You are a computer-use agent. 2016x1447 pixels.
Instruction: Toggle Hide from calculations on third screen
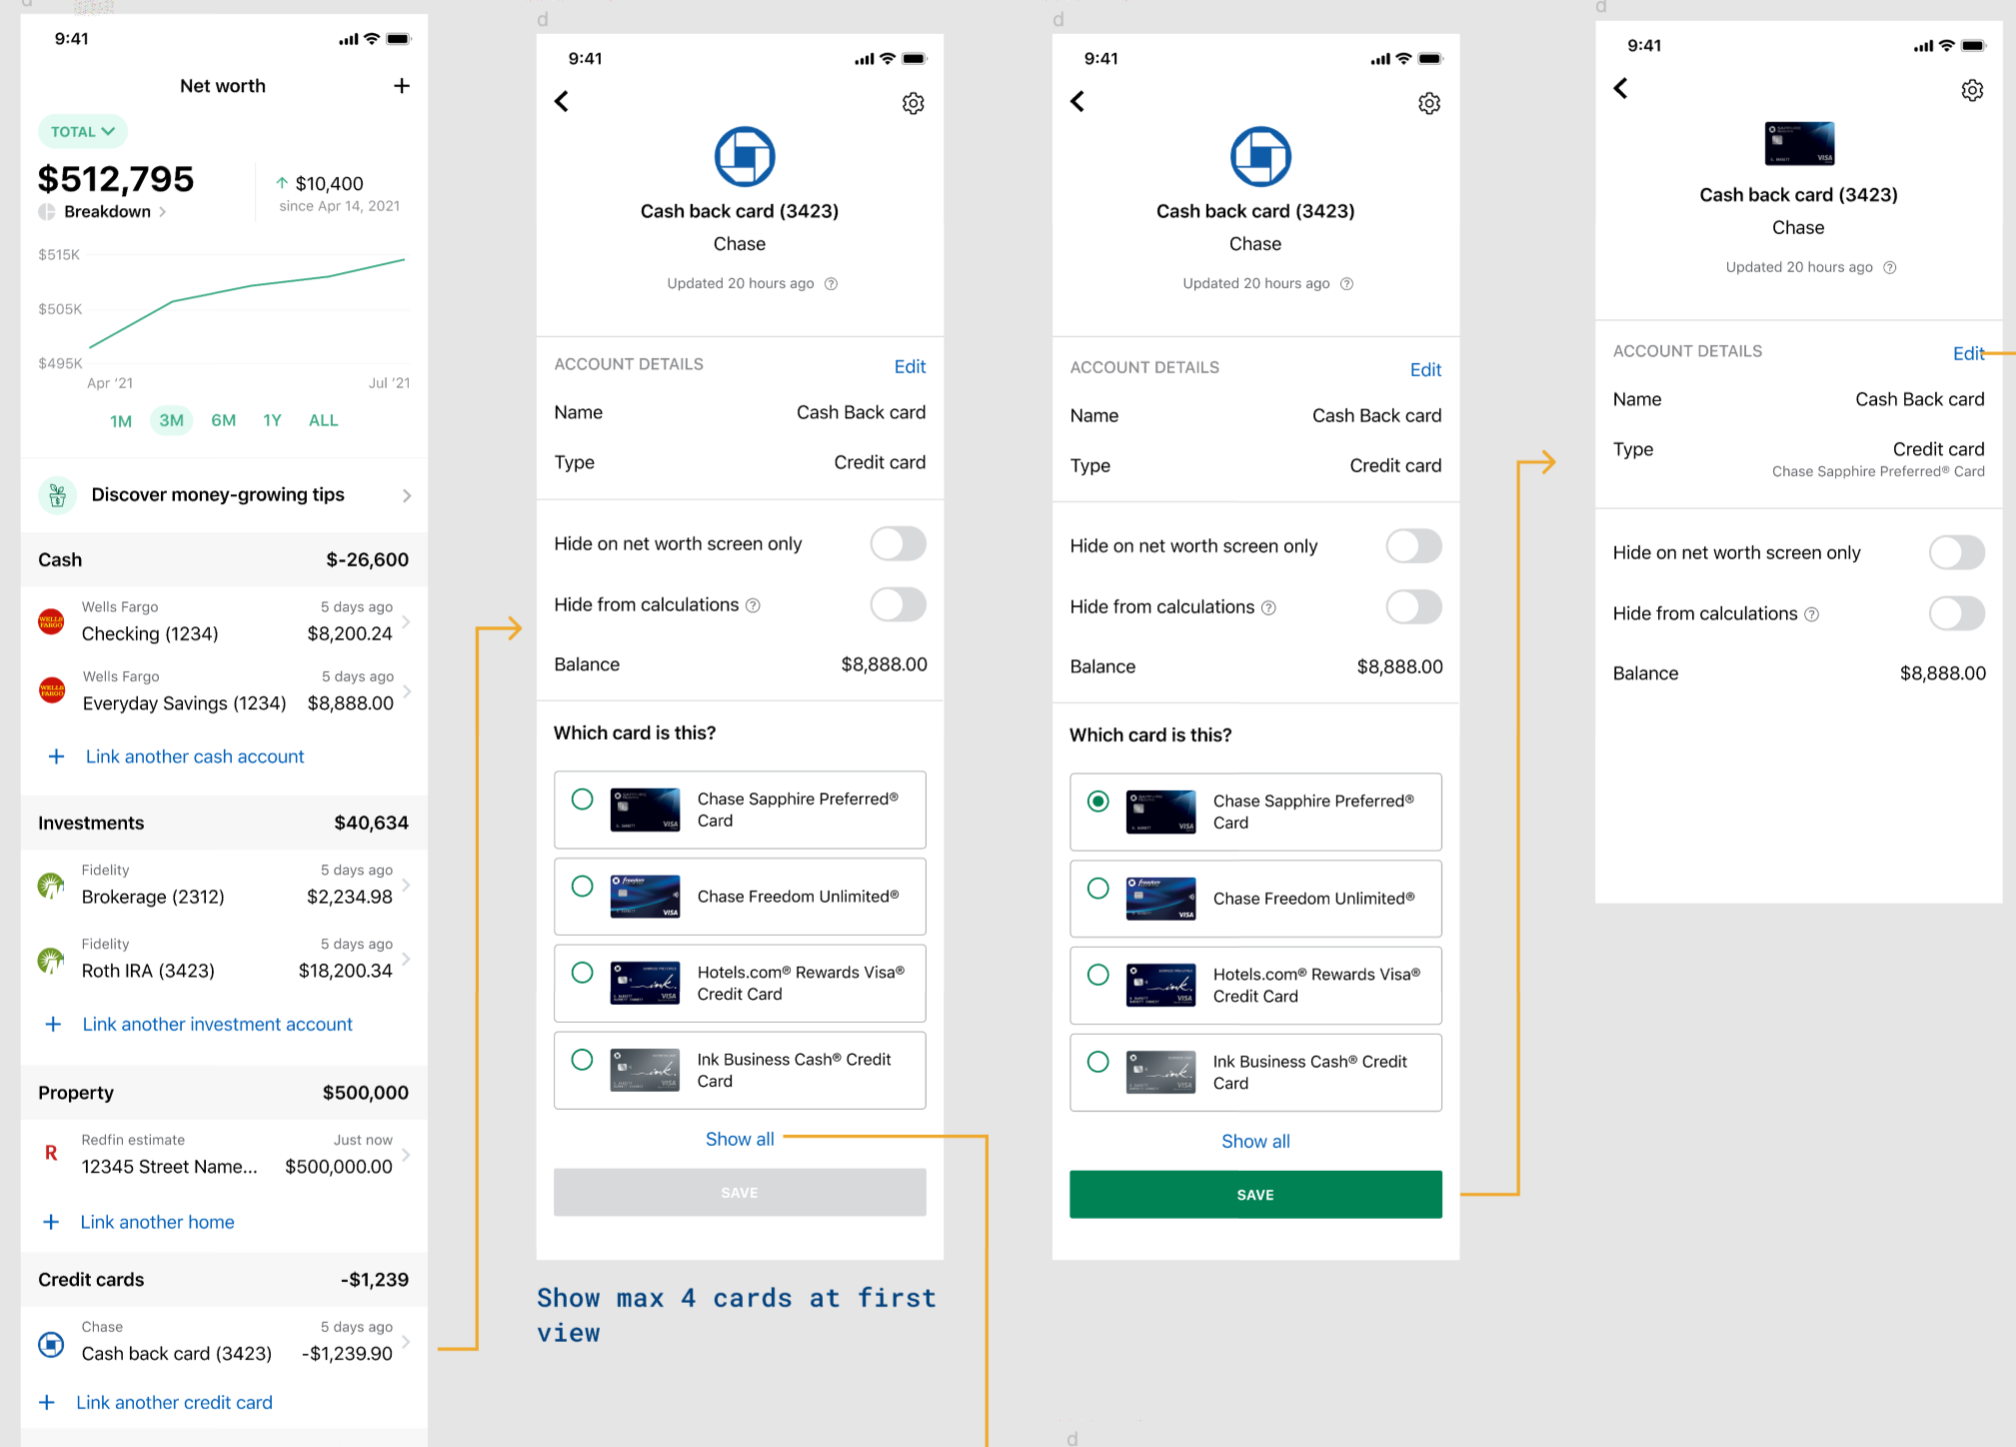click(1412, 607)
